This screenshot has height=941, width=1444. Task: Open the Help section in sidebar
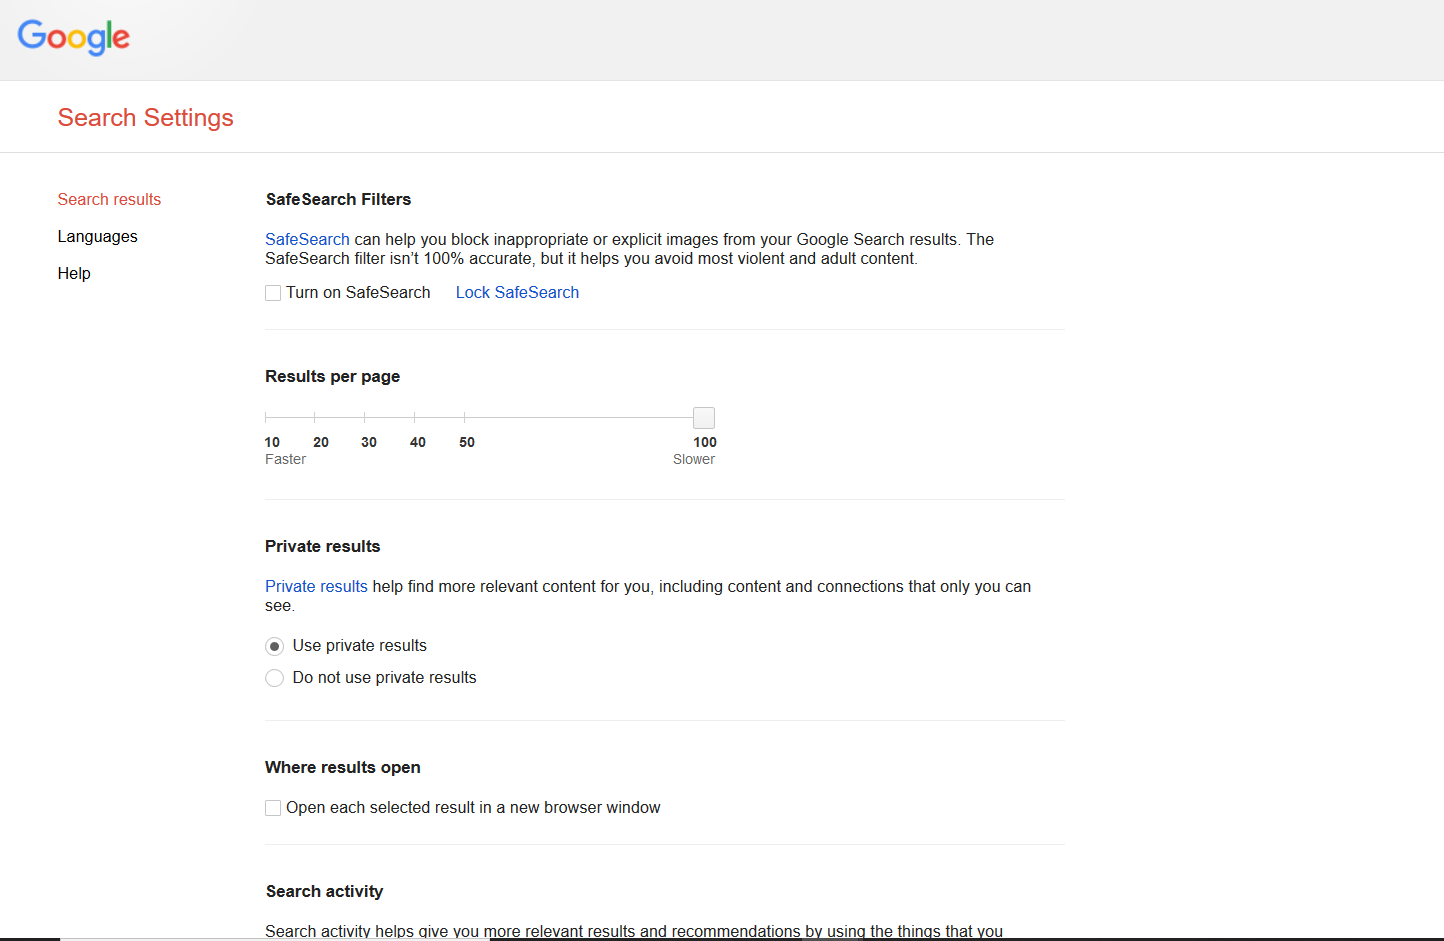(x=74, y=273)
